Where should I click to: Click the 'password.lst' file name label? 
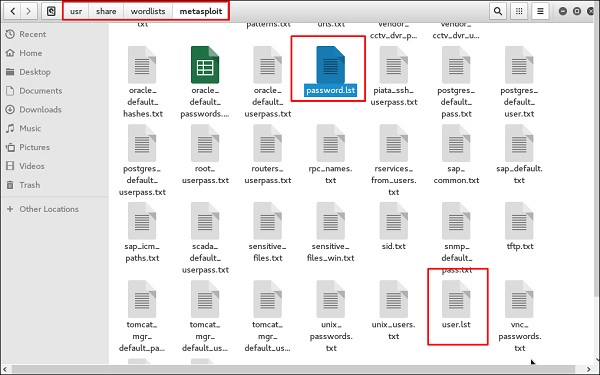click(x=331, y=90)
